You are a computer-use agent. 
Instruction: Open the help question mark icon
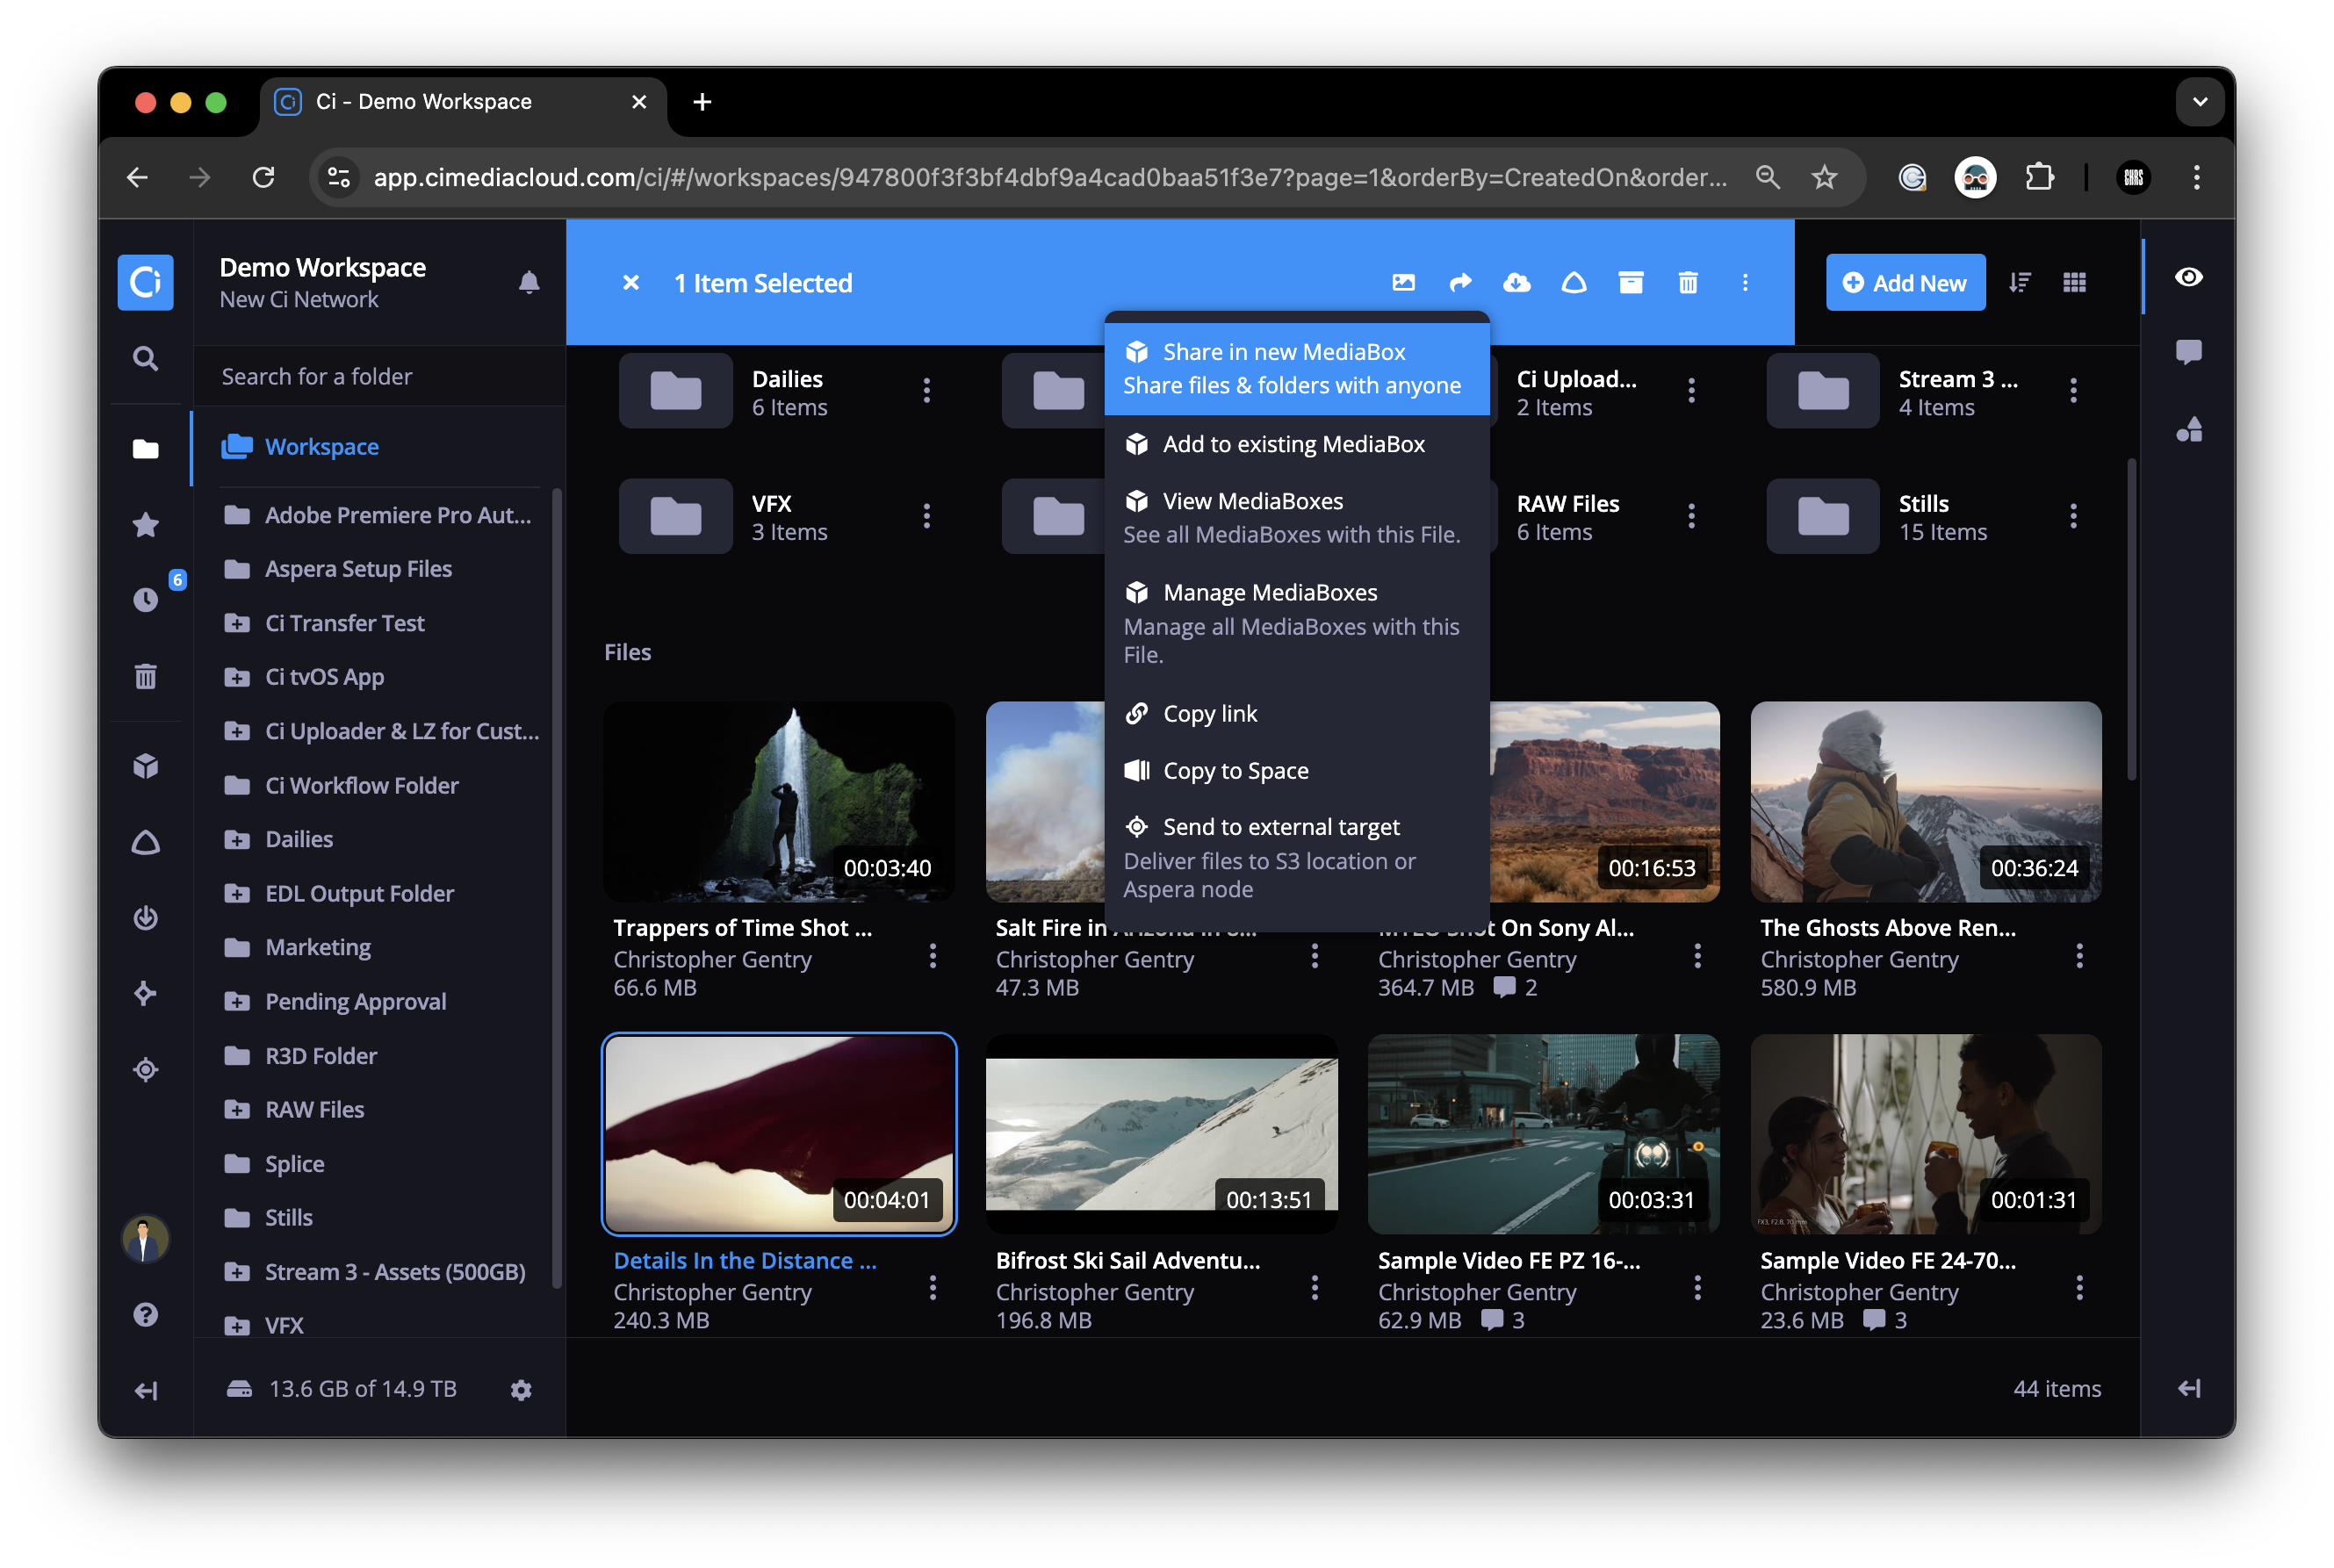[x=146, y=1314]
